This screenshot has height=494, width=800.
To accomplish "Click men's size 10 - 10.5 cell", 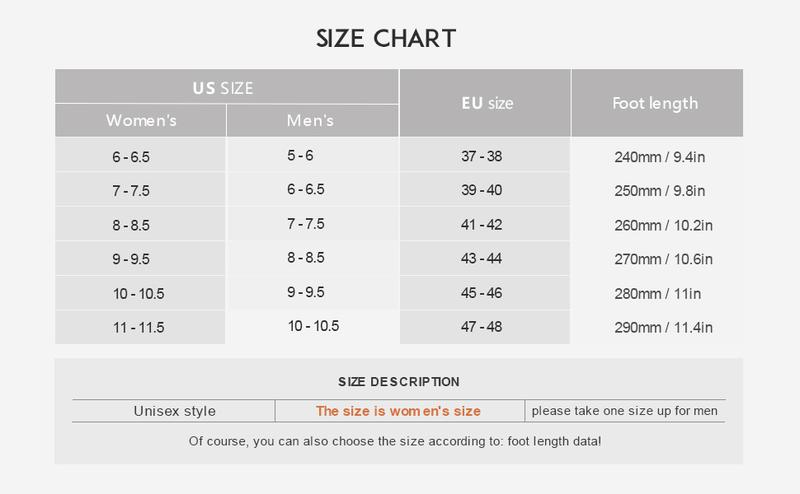I will pos(313,326).
